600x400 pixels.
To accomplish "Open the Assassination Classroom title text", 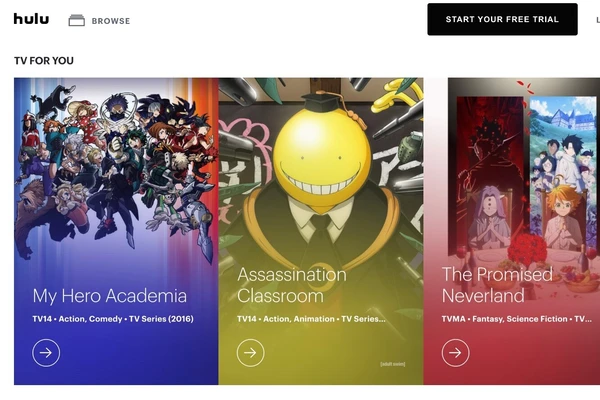I will pyautogui.click(x=292, y=285).
